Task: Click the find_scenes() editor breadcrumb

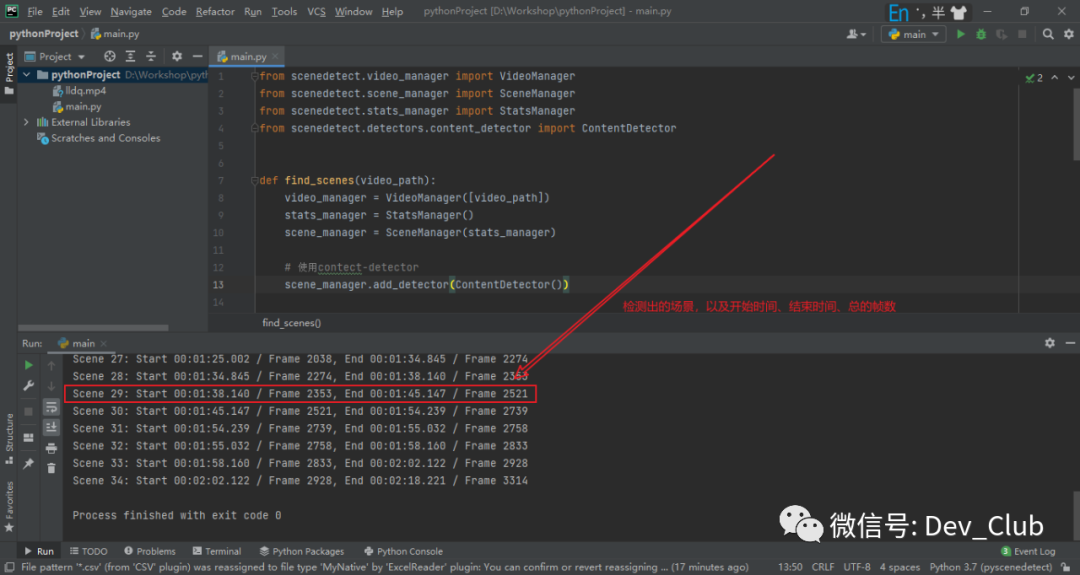Action: (291, 323)
